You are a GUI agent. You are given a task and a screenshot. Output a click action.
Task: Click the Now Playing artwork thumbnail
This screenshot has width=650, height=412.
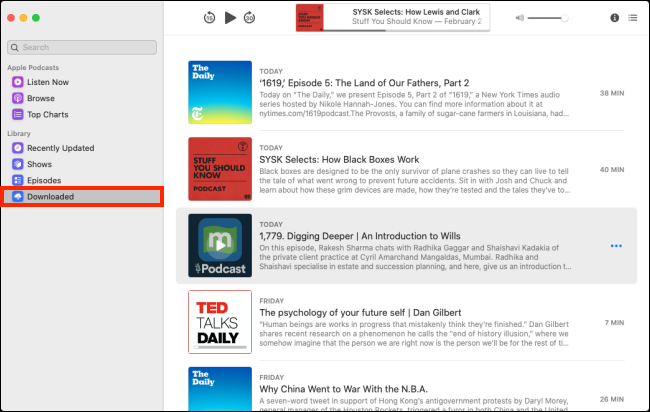[310, 18]
